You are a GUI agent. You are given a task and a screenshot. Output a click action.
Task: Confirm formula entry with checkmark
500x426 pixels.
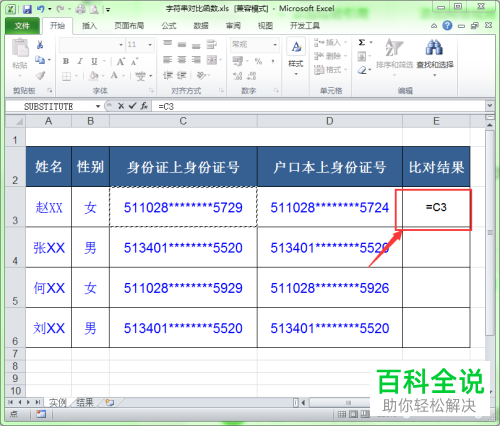[132, 106]
